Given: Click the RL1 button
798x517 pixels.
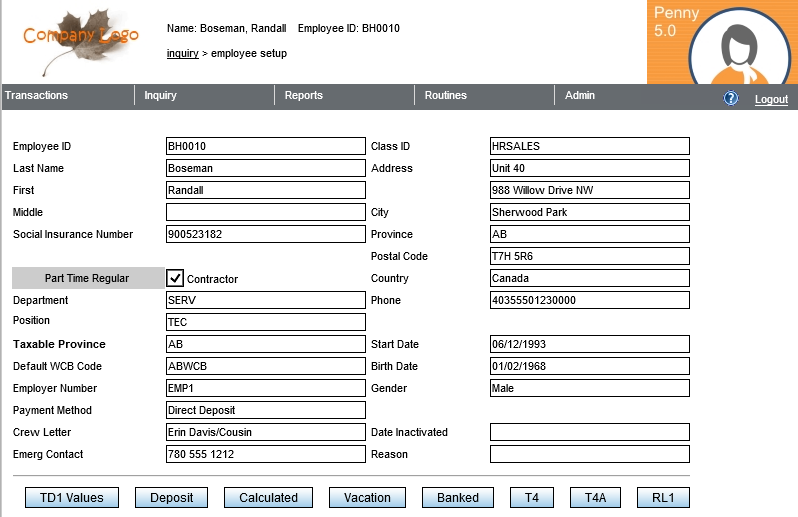Looking at the screenshot, I should click(663, 497).
